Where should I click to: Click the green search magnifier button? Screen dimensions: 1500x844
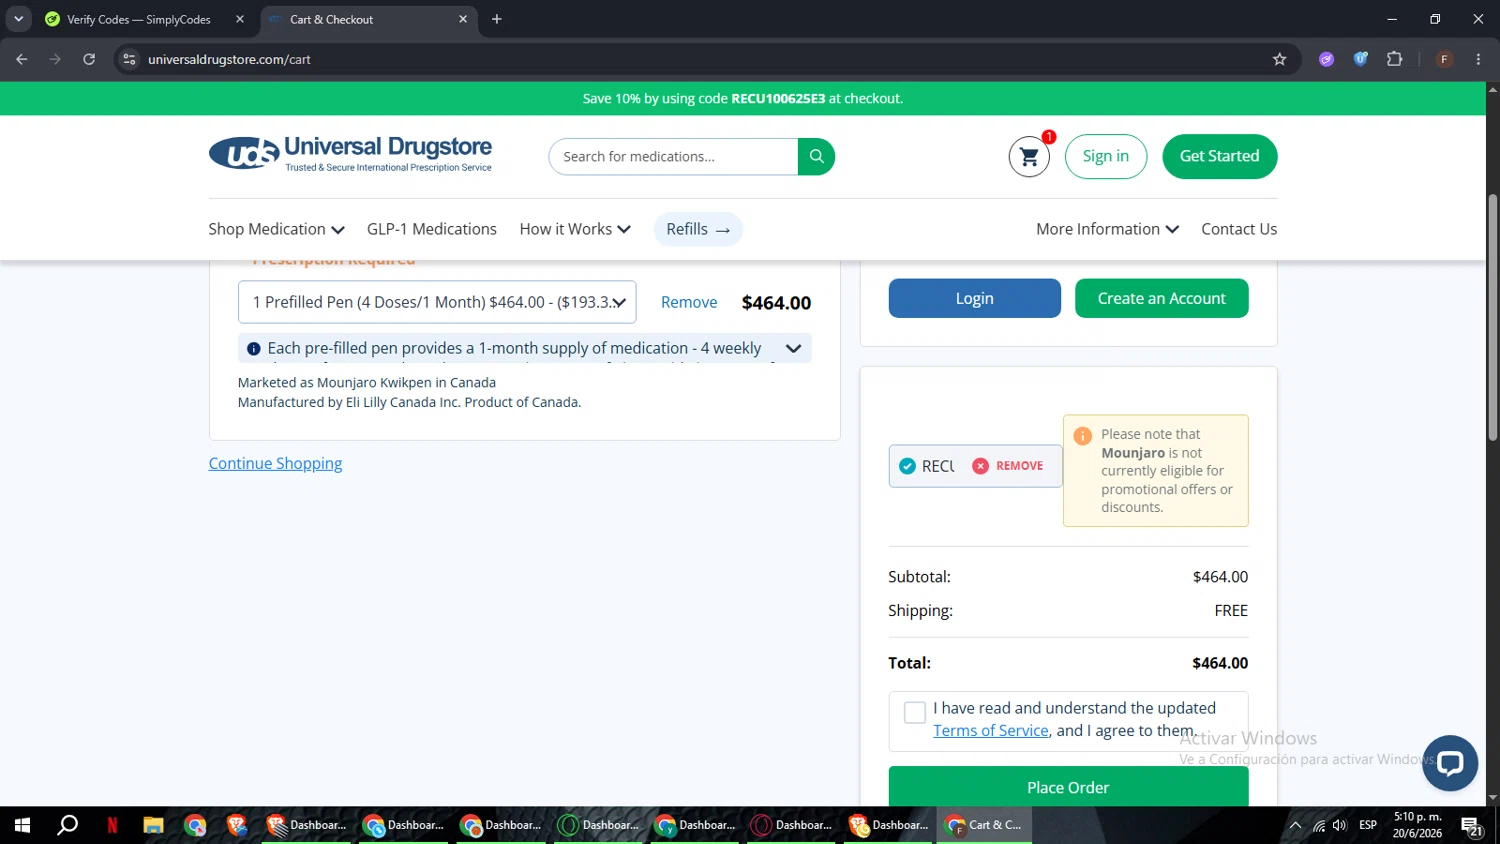816,156
